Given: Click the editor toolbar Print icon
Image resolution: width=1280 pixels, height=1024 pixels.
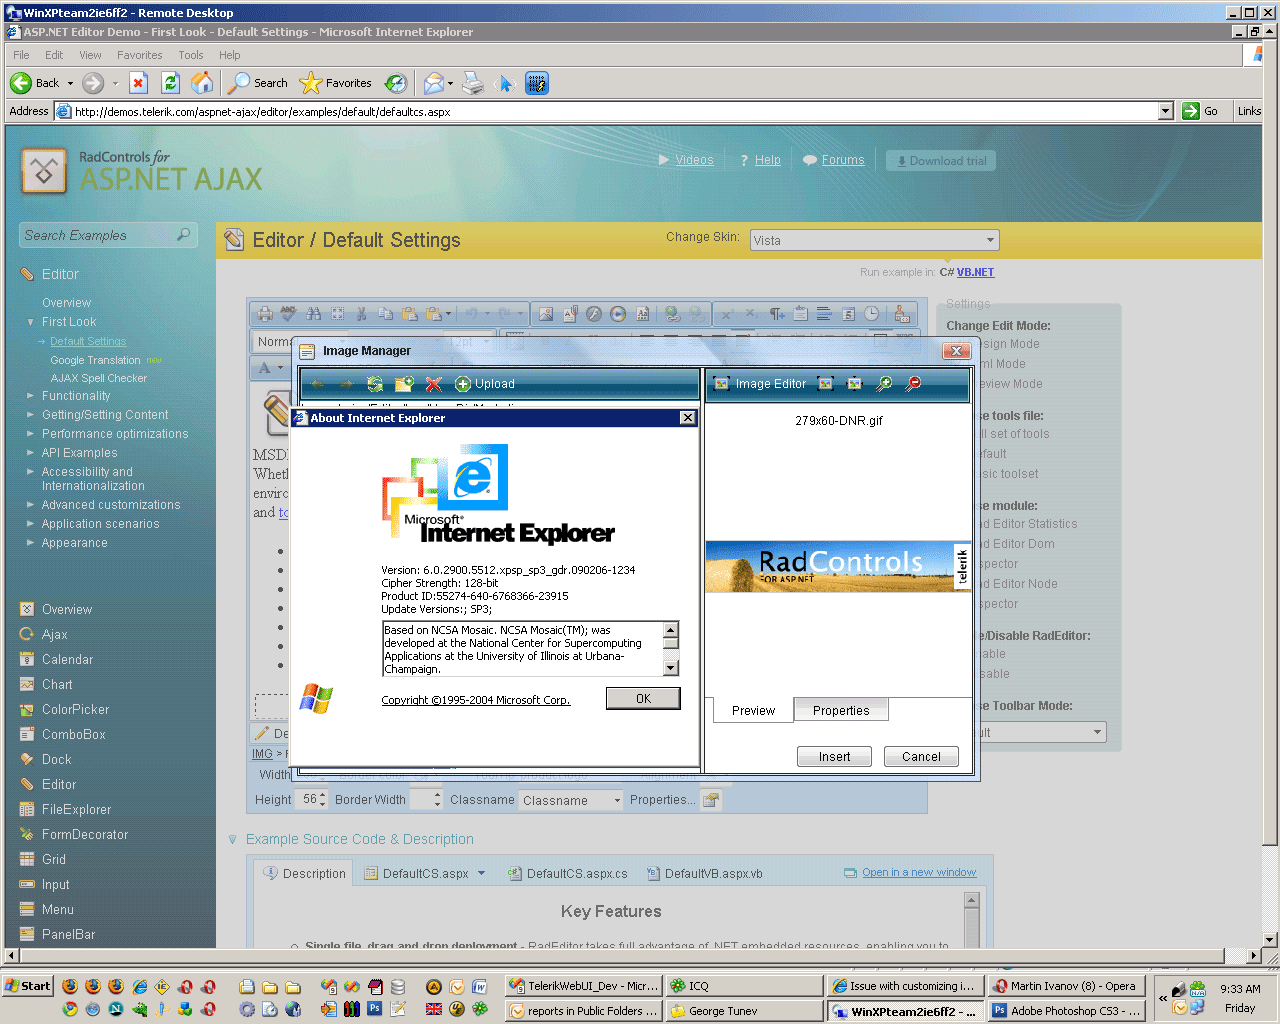Looking at the screenshot, I should point(265,314).
